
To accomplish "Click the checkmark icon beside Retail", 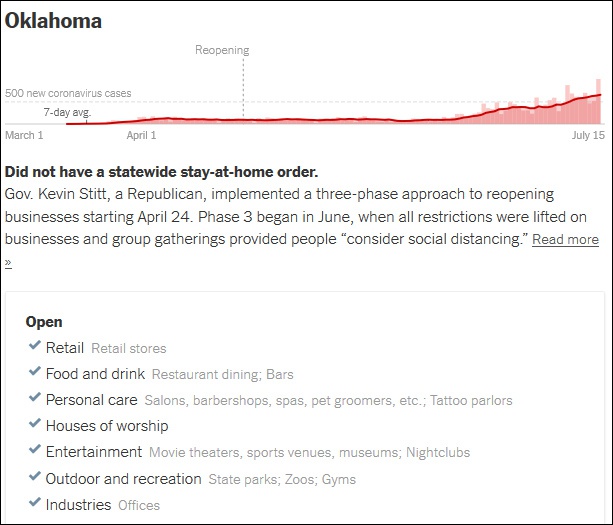I will pos(35,345).
